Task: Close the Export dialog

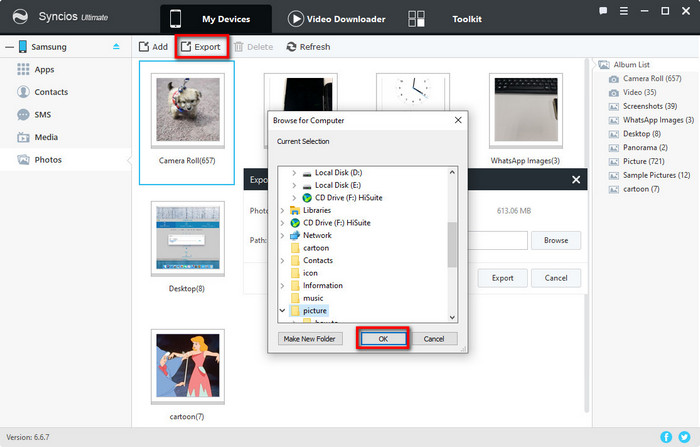Action: coord(576,180)
